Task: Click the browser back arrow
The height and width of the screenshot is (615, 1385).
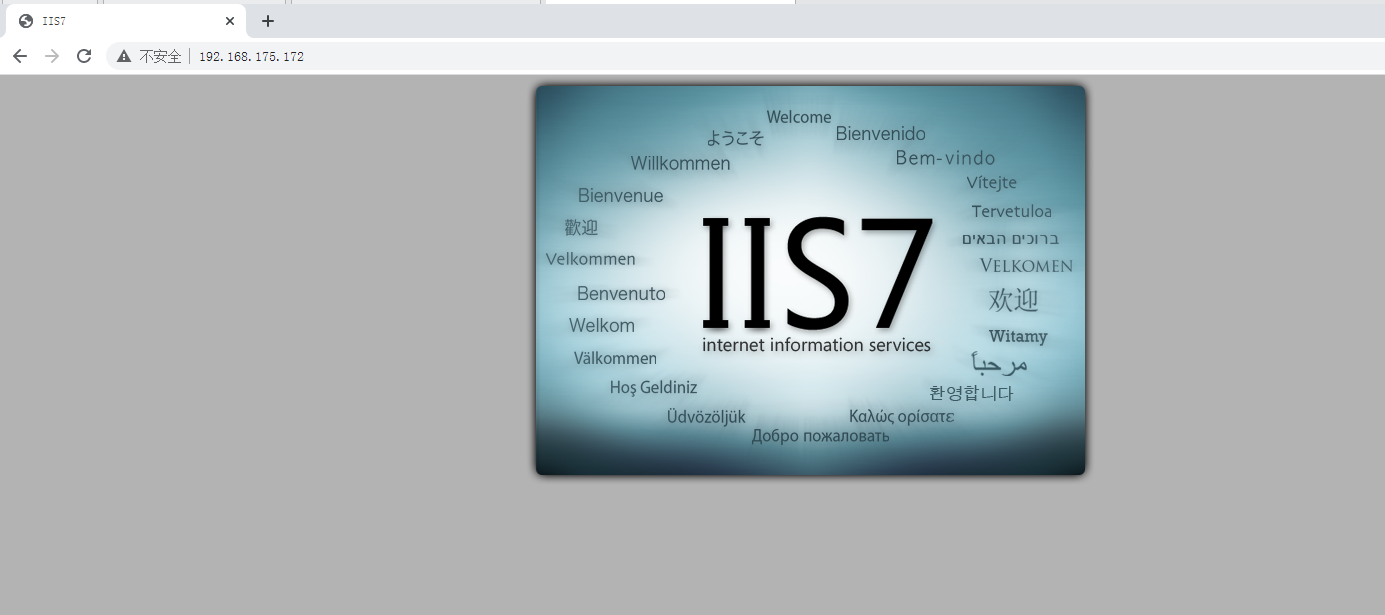Action: coord(19,56)
